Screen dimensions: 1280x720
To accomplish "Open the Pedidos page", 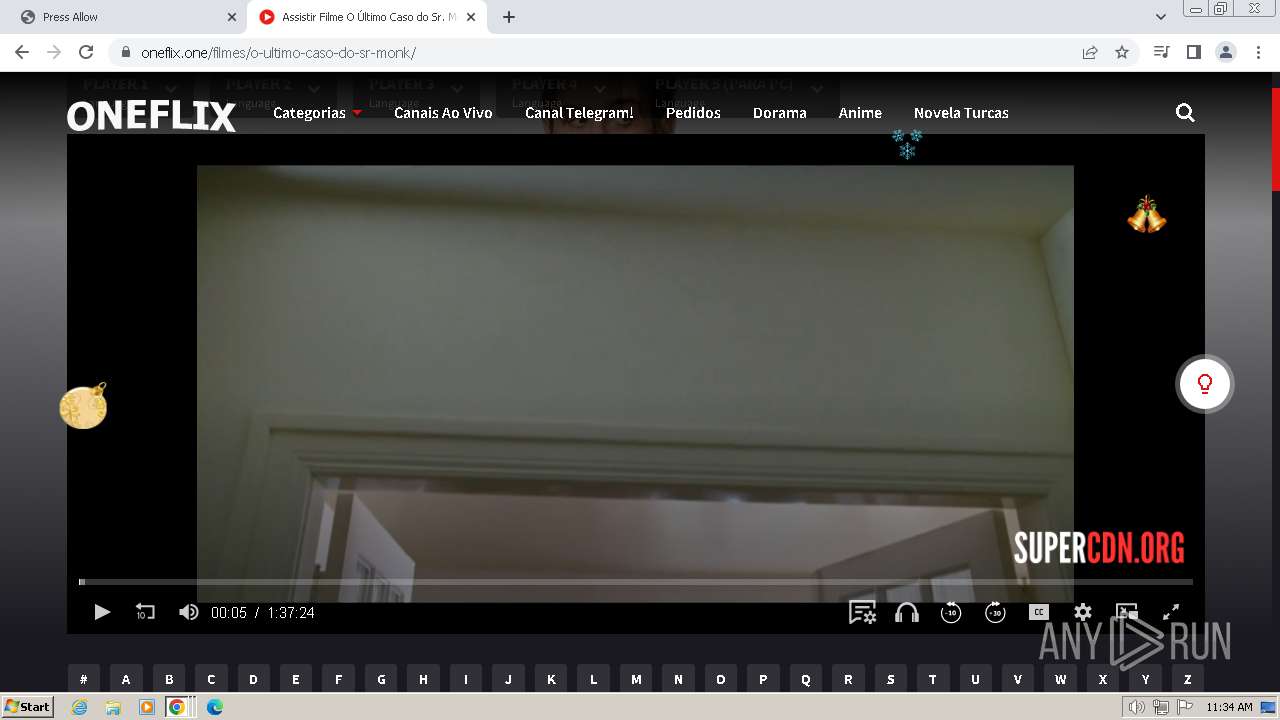I will click(x=693, y=113).
